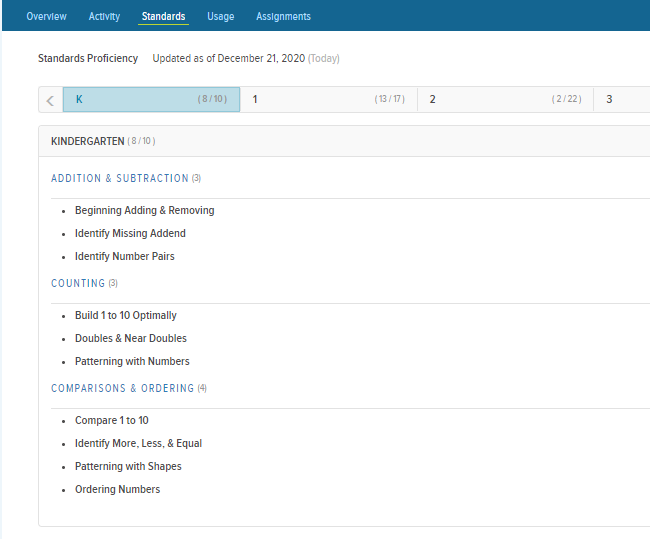Open the Overview tab

(46, 16)
